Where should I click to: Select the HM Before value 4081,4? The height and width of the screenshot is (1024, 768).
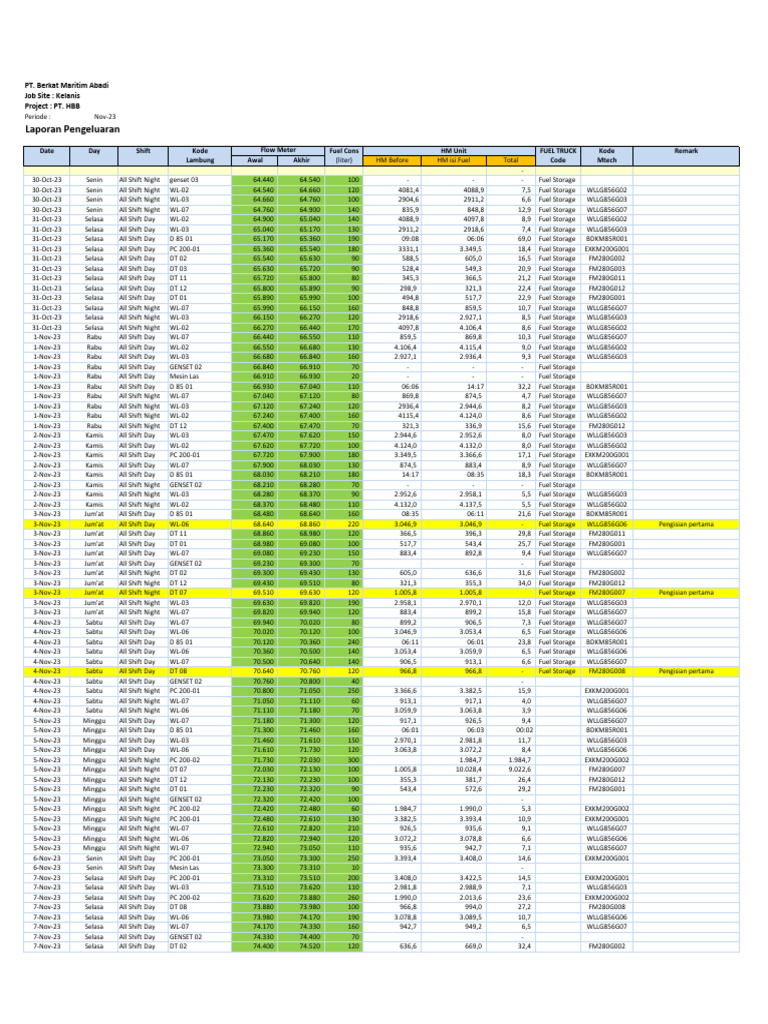409,190
